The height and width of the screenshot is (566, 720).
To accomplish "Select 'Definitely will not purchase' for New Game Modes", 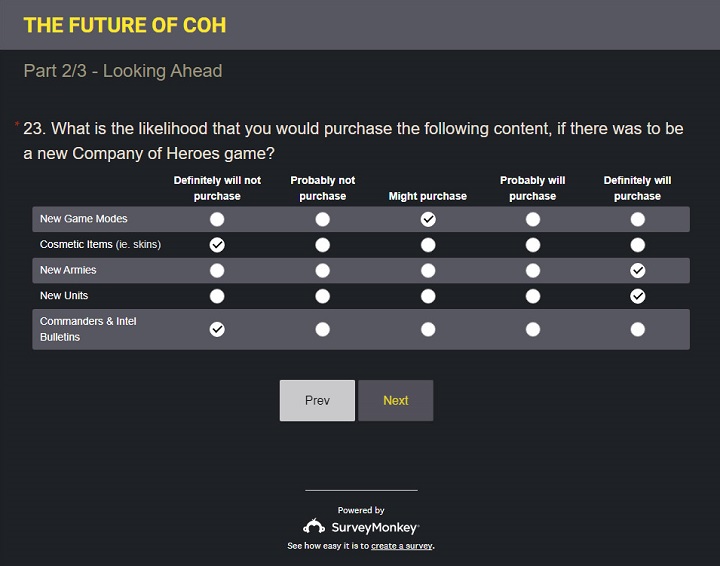I will click(x=217, y=219).
